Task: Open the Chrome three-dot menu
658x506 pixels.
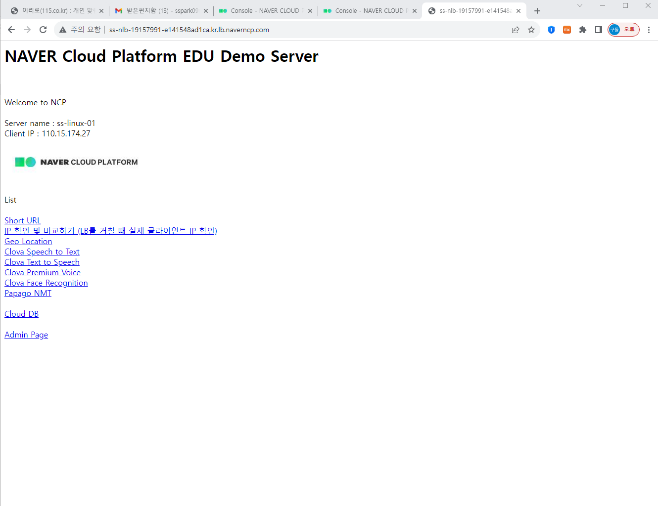Action: tap(649, 30)
